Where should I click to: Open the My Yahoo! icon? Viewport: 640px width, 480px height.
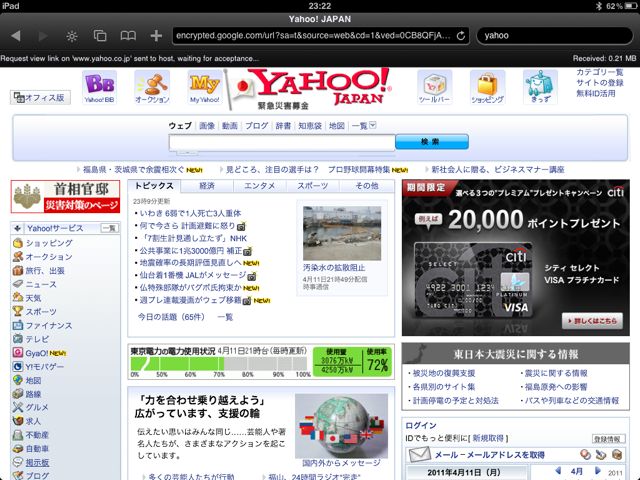tap(205, 87)
